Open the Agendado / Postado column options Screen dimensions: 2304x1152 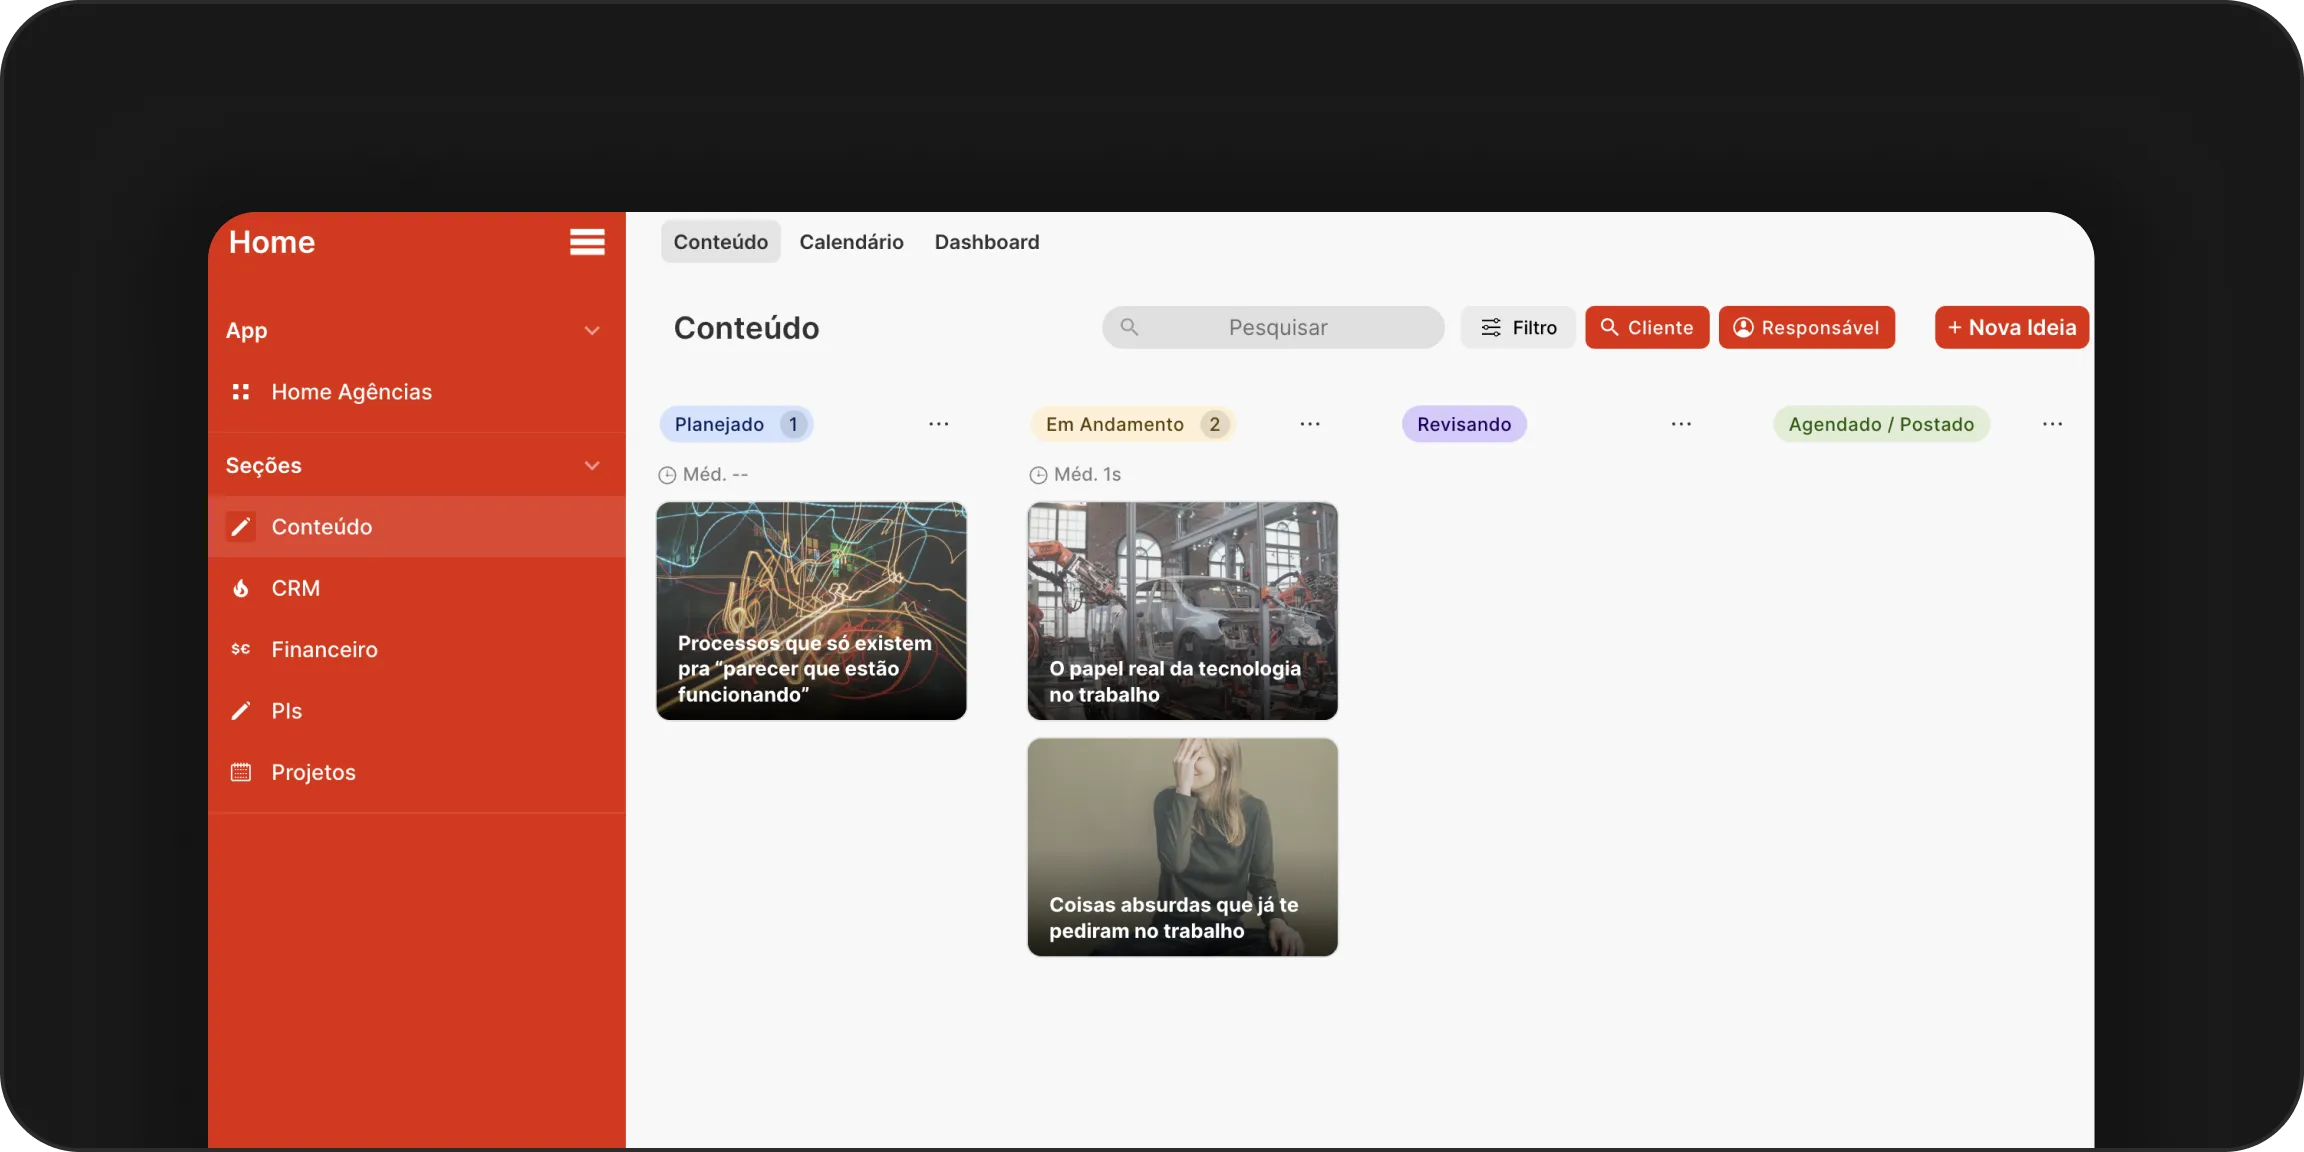pyautogui.click(x=2052, y=424)
